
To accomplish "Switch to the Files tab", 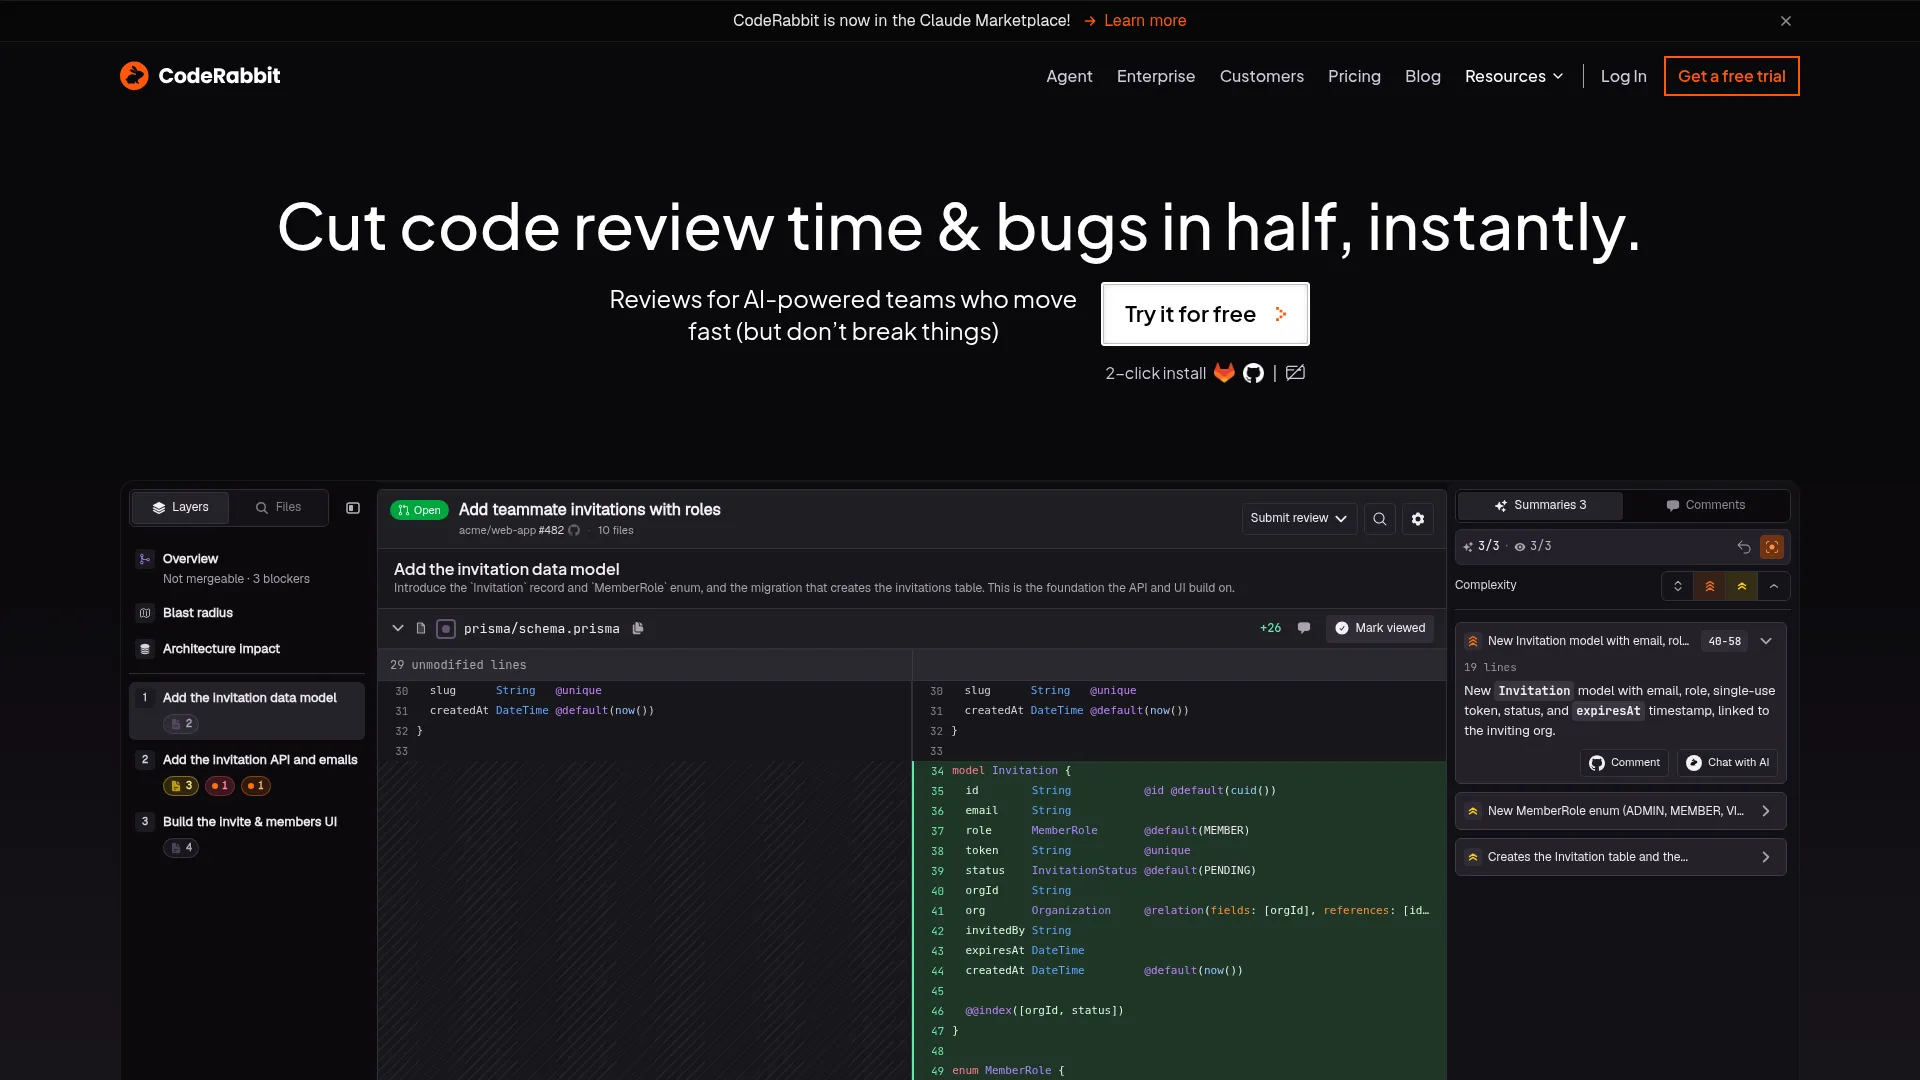I will (278, 508).
